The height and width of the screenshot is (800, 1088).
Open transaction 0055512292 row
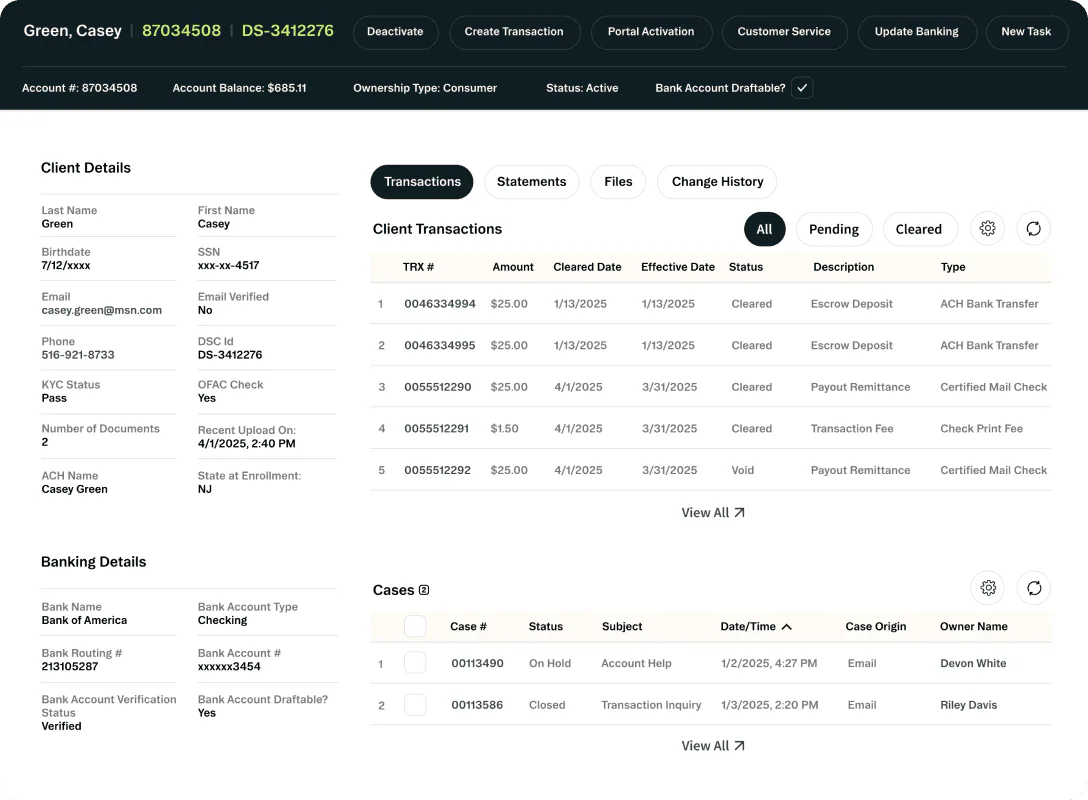pos(711,470)
